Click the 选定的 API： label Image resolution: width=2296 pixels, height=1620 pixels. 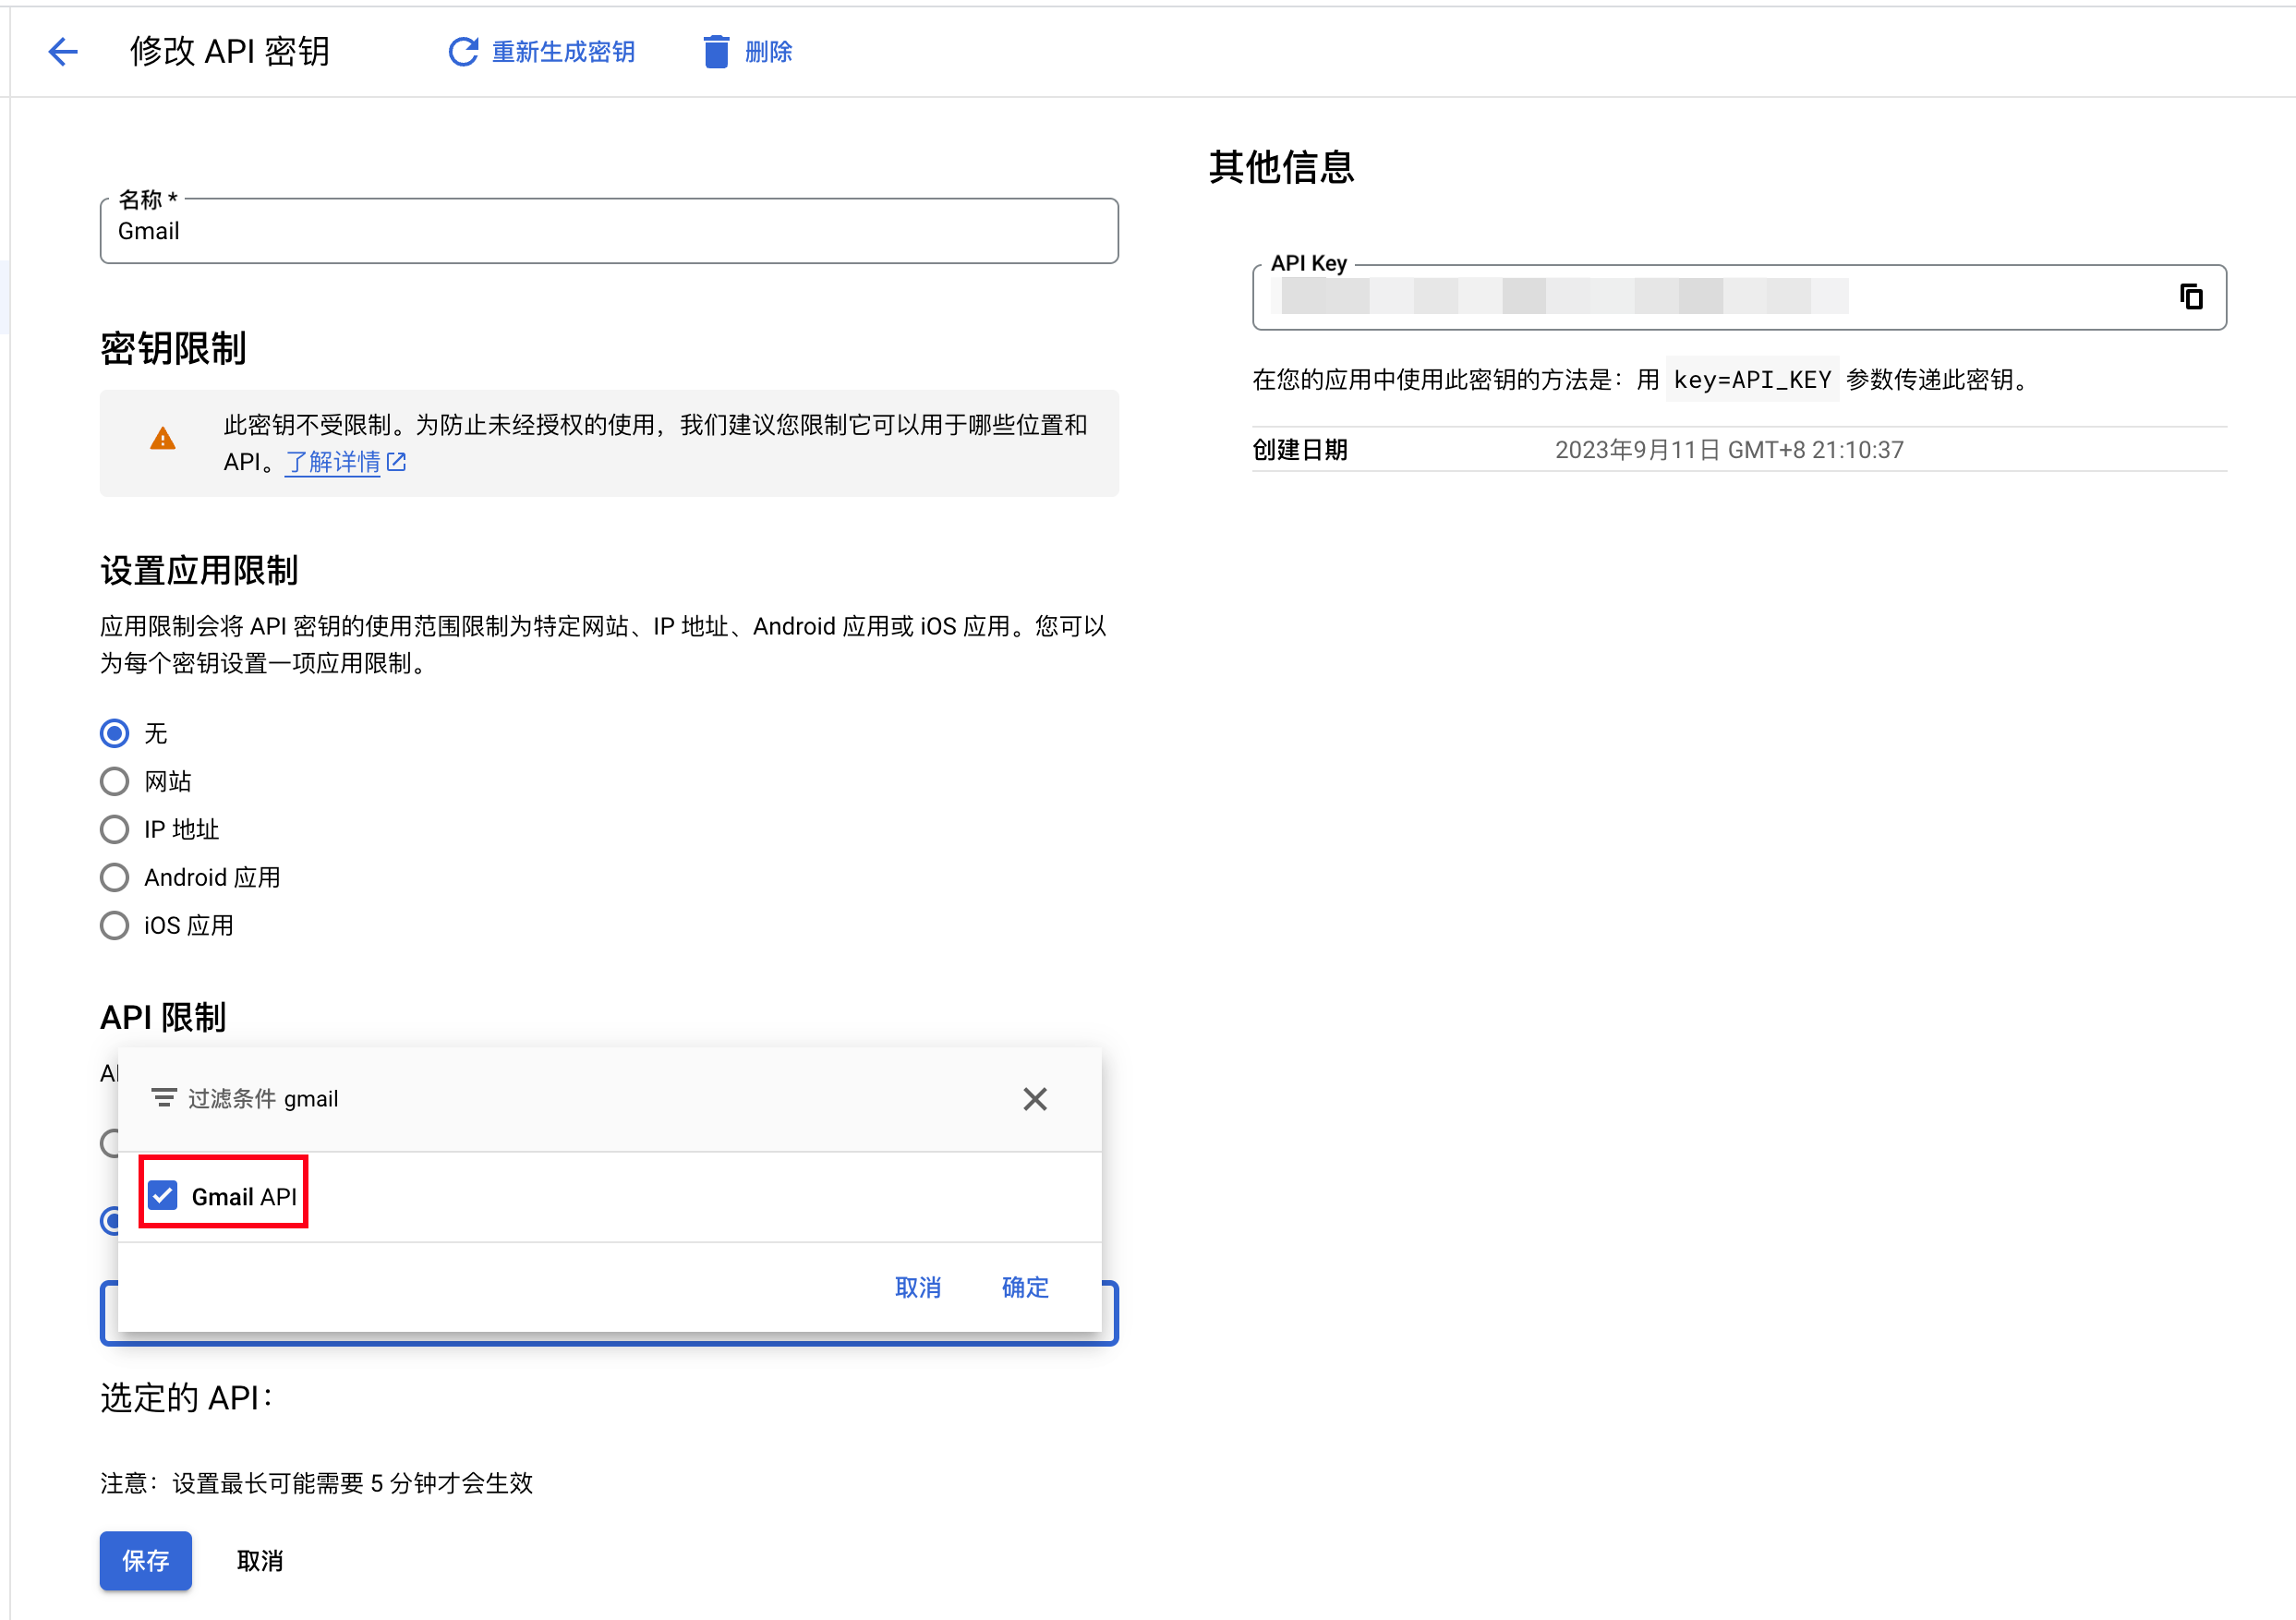(186, 1398)
